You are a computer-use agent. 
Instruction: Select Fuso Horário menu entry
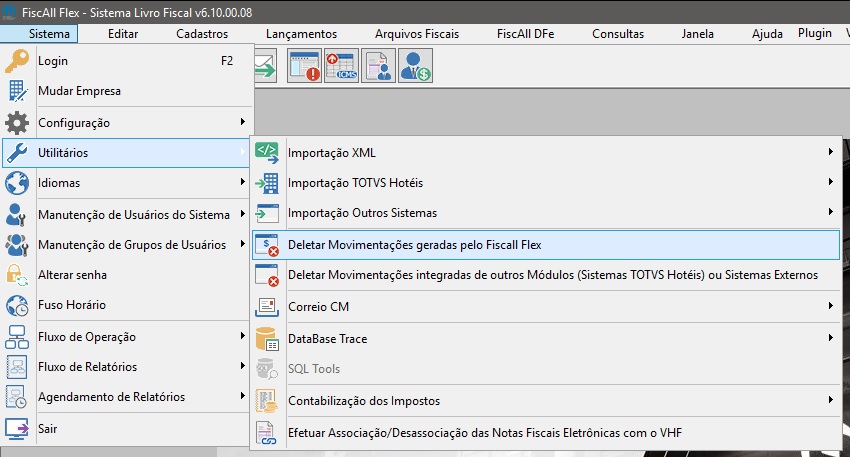click(x=127, y=305)
